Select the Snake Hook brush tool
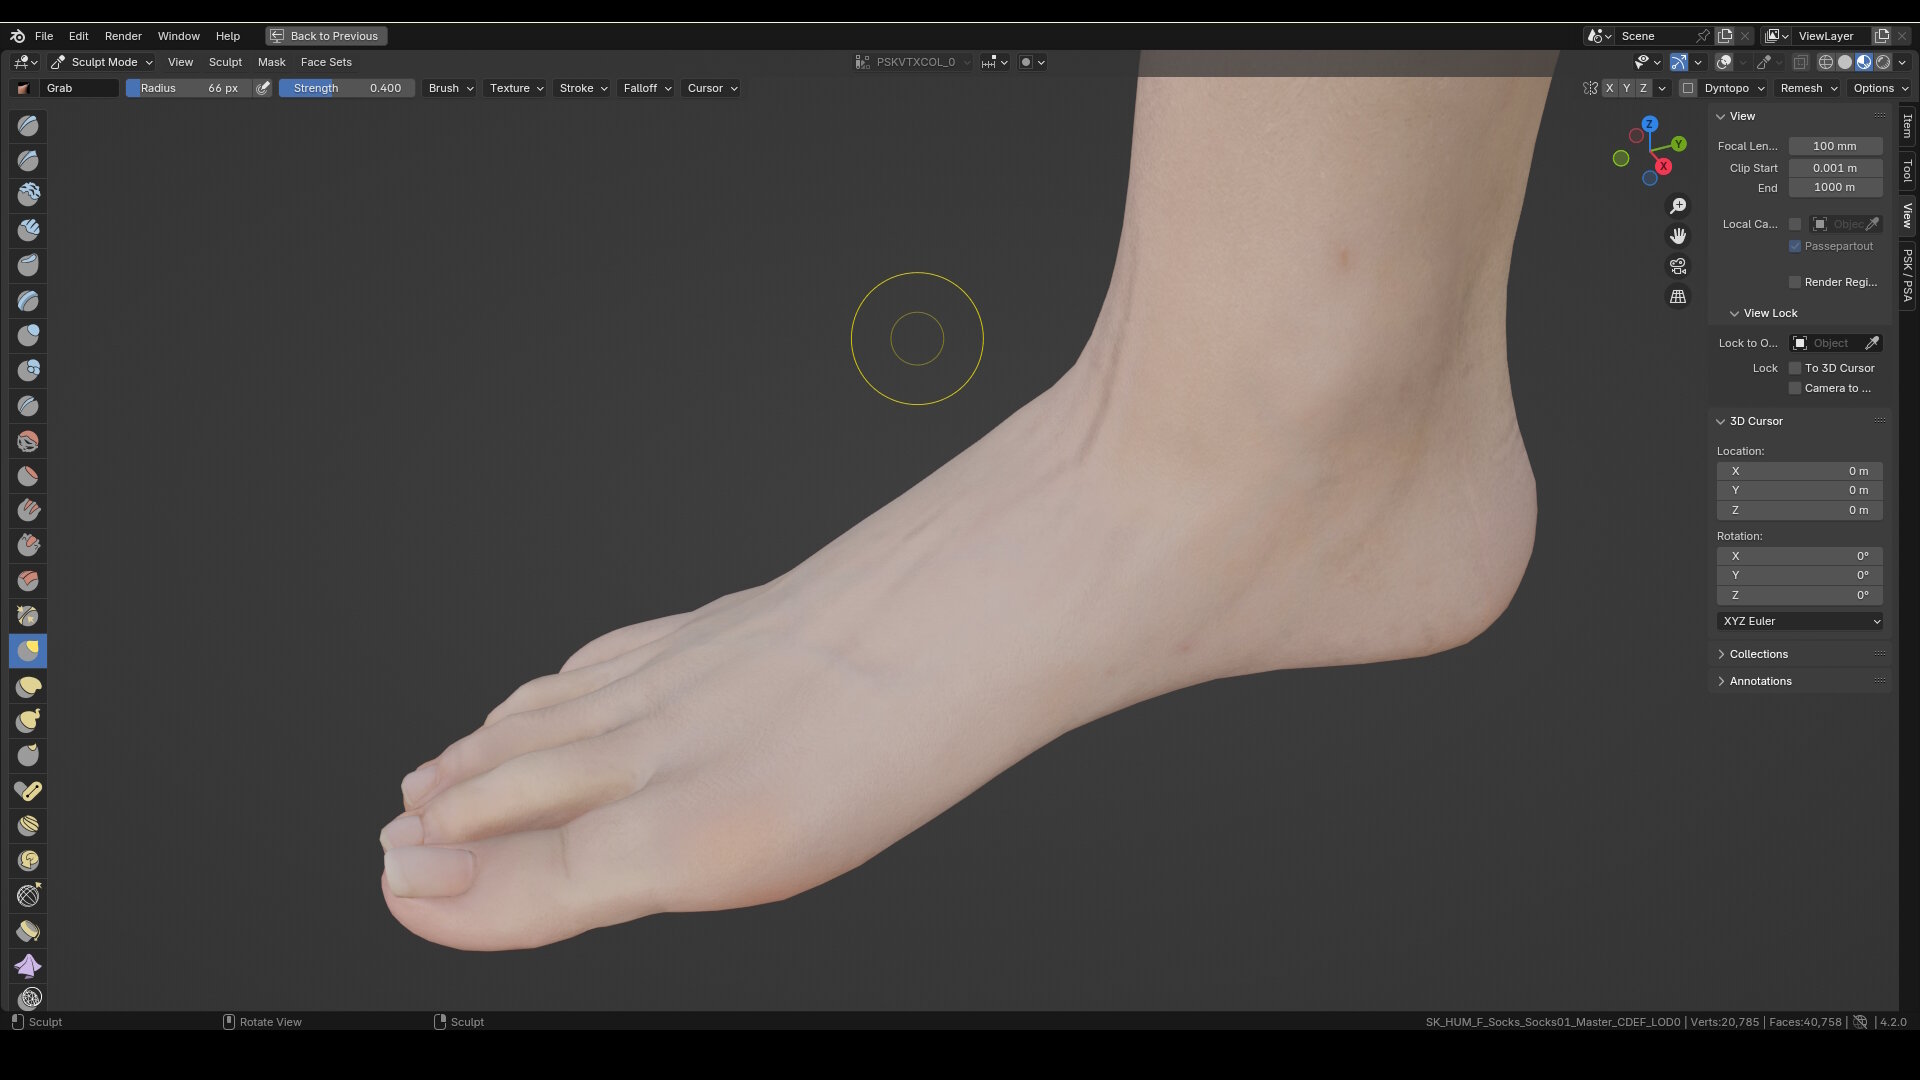1920x1080 pixels. click(28, 720)
